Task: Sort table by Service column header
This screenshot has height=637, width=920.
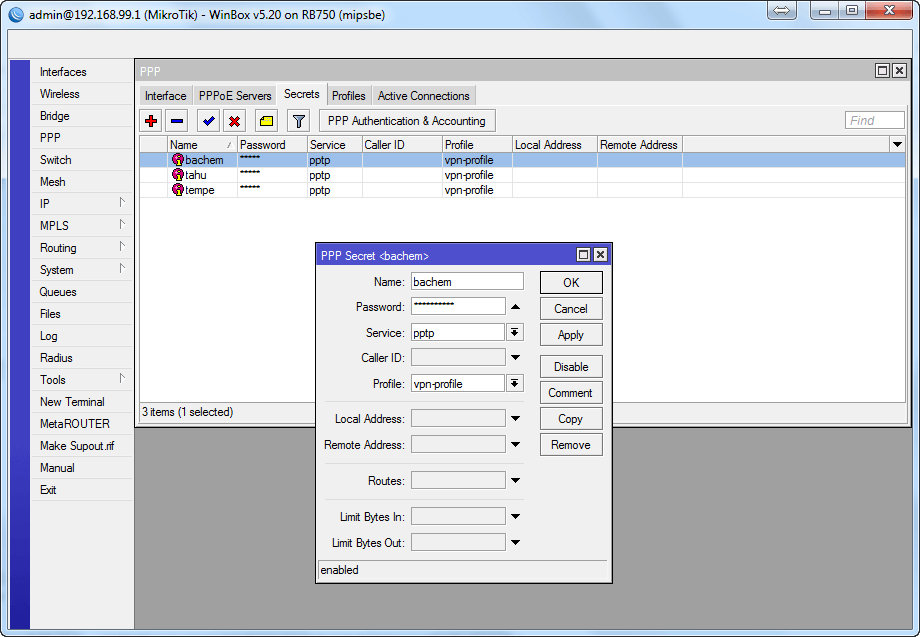Action: [334, 144]
